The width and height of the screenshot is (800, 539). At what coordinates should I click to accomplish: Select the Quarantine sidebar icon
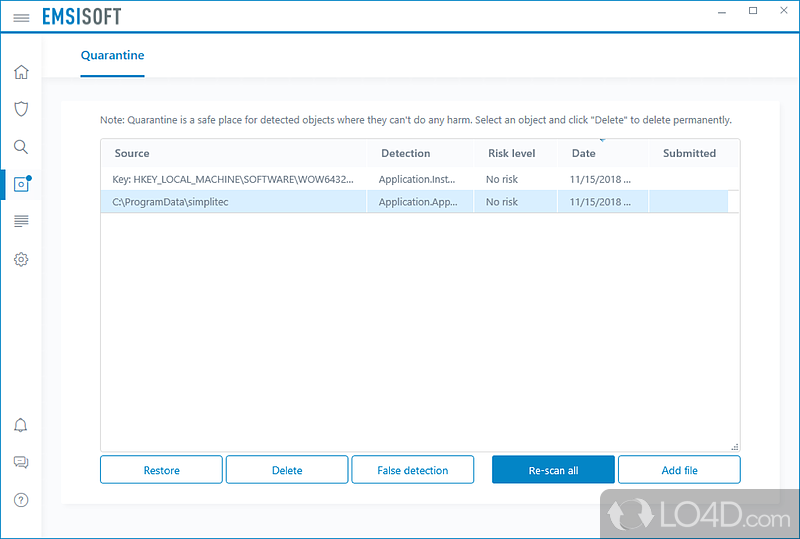click(x=21, y=184)
